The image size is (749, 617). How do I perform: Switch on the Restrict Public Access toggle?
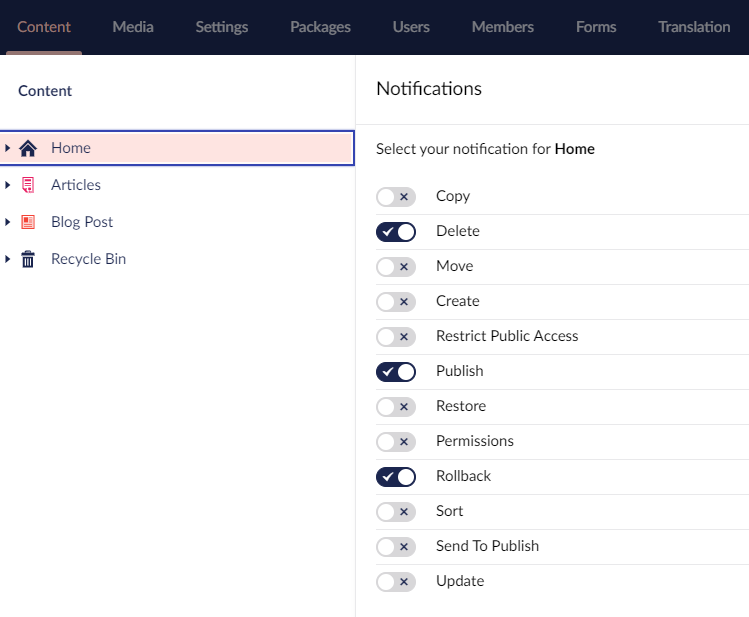pos(395,337)
